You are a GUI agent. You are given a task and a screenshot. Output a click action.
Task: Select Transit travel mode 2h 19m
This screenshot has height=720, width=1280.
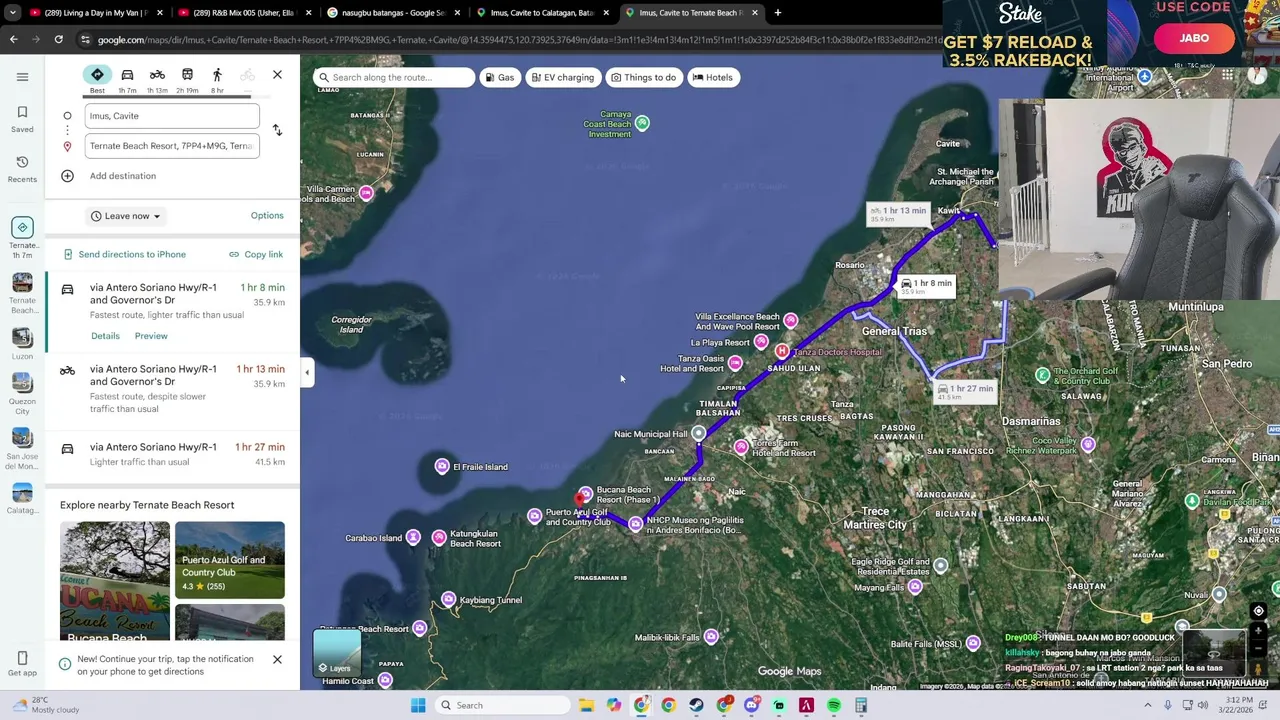tap(187, 79)
